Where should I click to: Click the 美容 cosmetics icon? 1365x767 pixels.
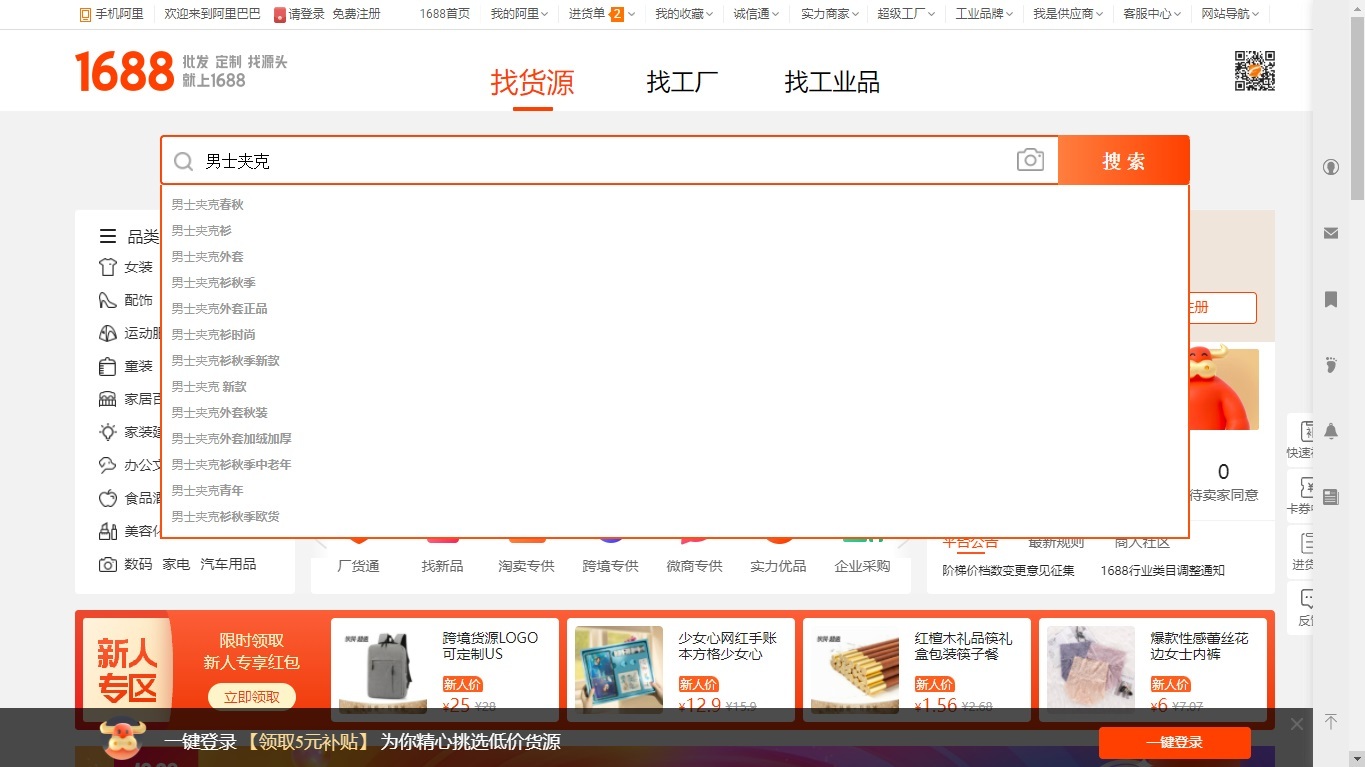(108, 531)
